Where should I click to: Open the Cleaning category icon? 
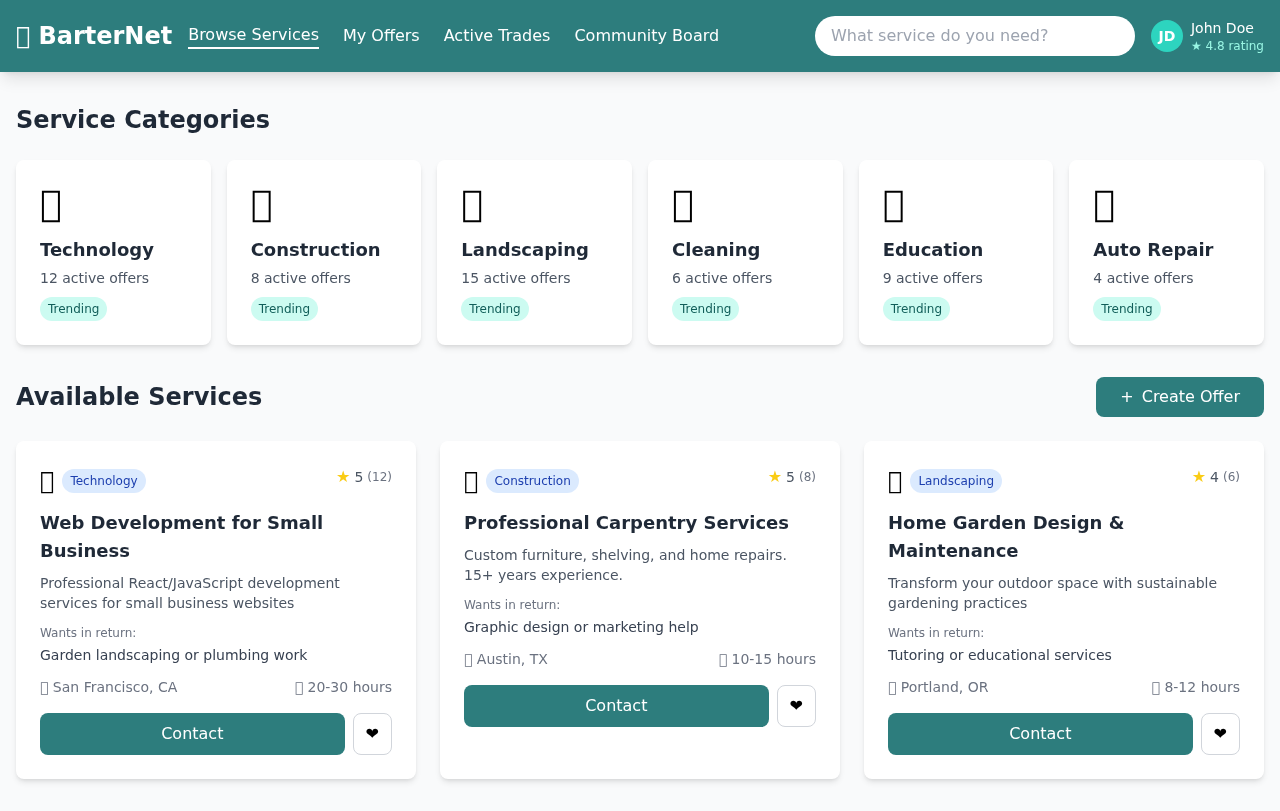pos(683,206)
